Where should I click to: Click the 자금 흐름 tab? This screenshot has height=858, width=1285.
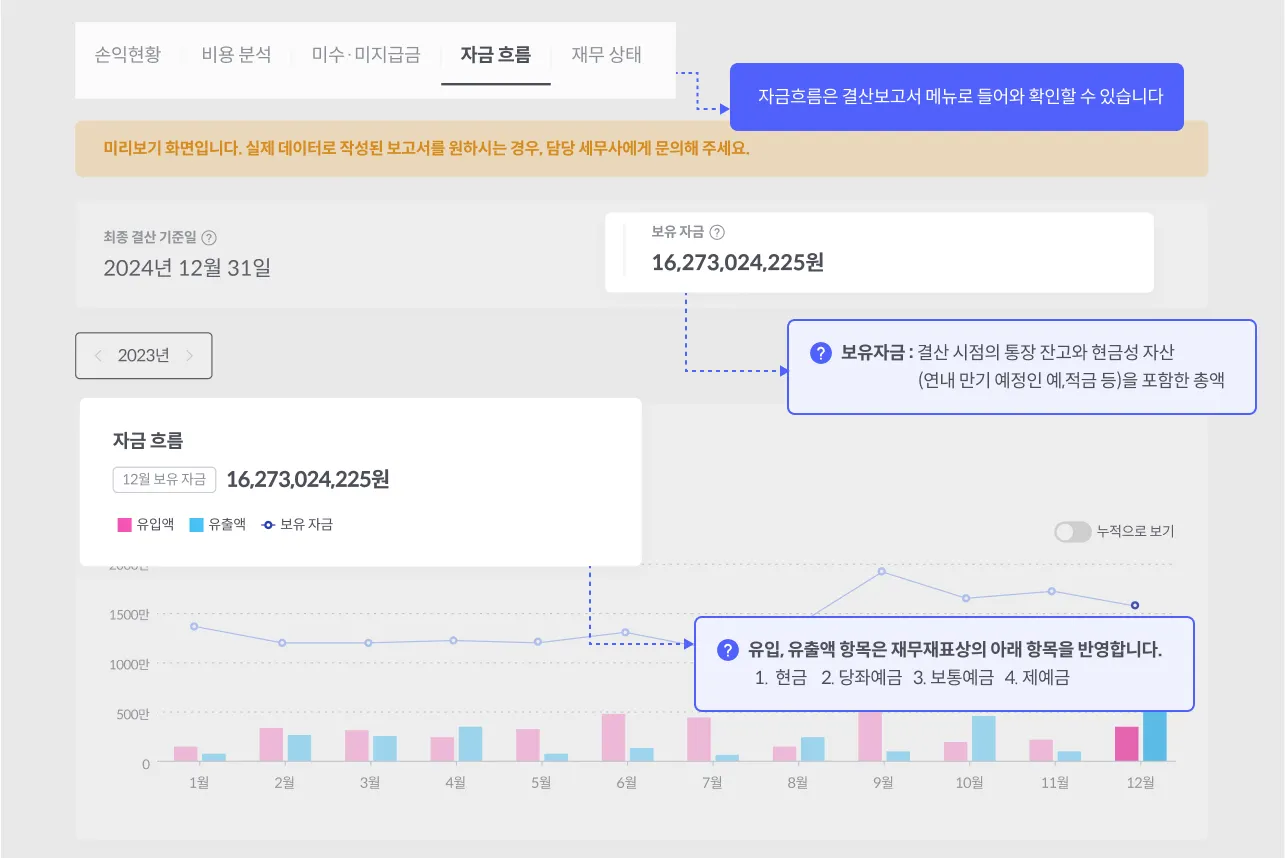(496, 55)
